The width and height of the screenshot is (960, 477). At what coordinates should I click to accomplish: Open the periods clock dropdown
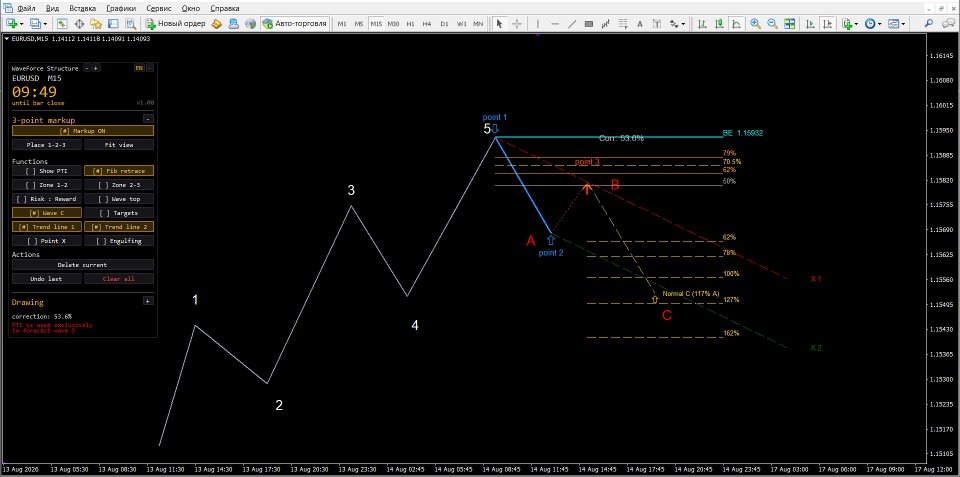pyautogui.click(x=880, y=23)
